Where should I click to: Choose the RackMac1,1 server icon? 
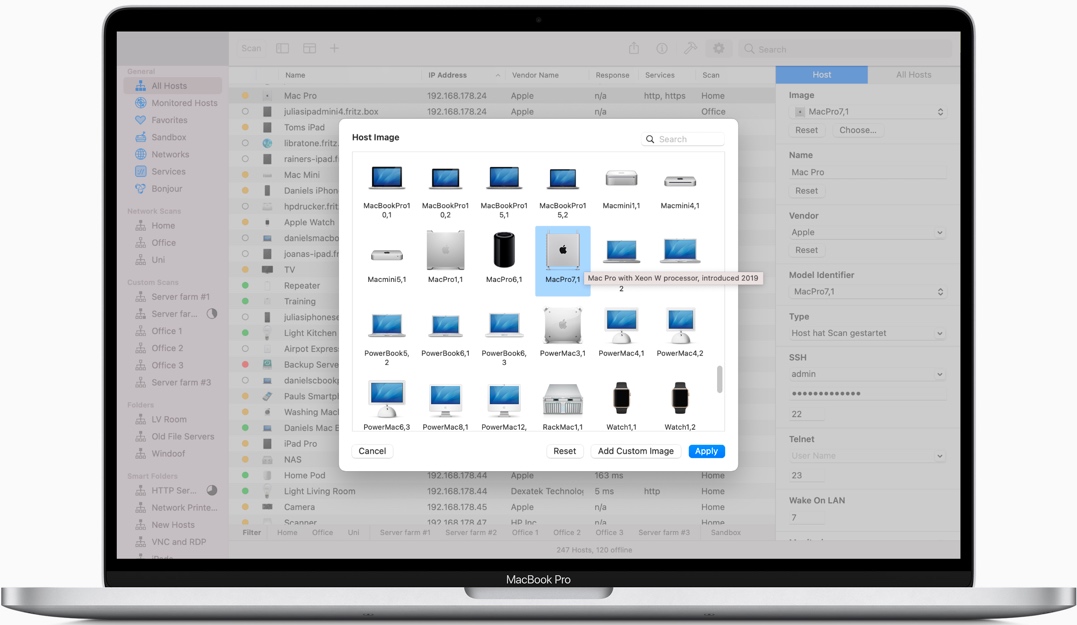pos(562,399)
